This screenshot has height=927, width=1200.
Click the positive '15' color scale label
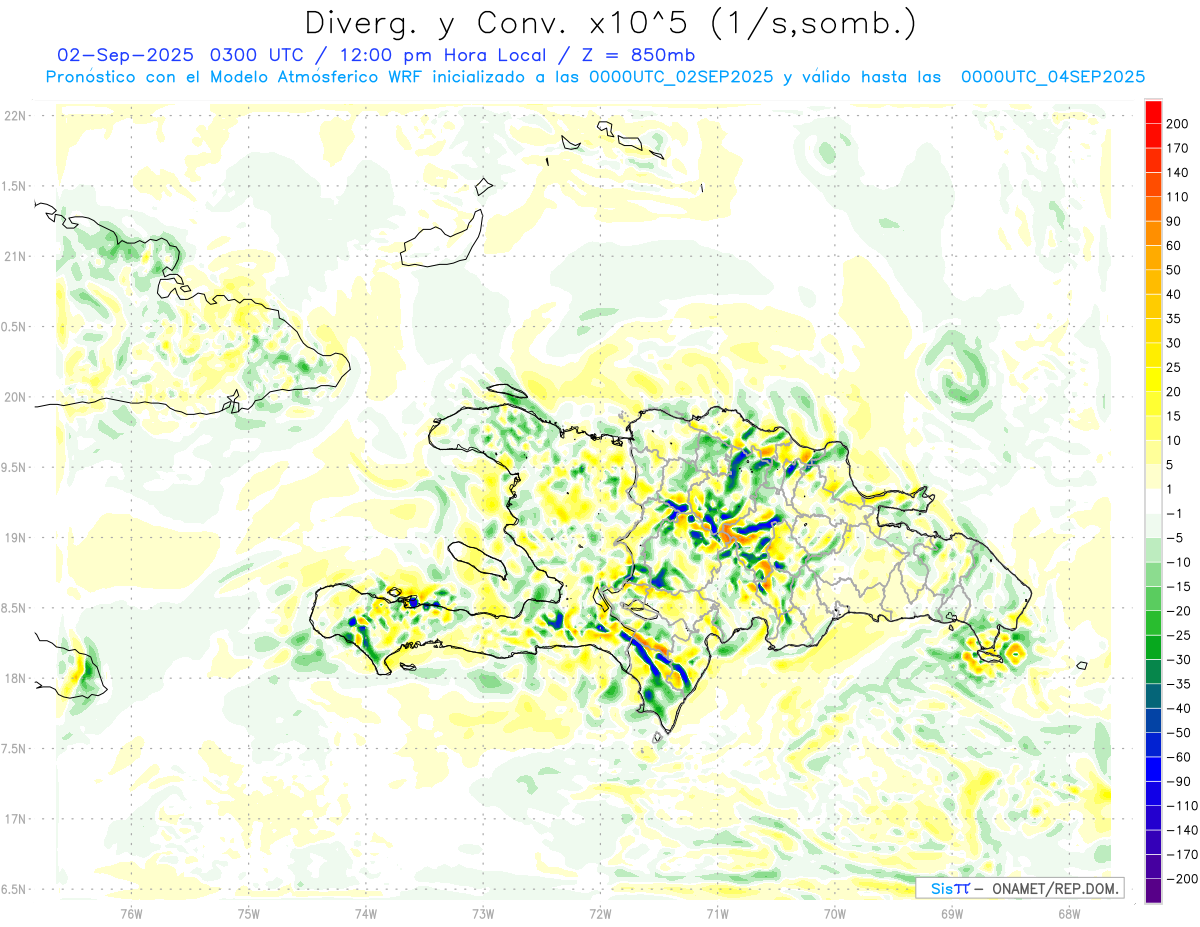(x=1174, y=416)
